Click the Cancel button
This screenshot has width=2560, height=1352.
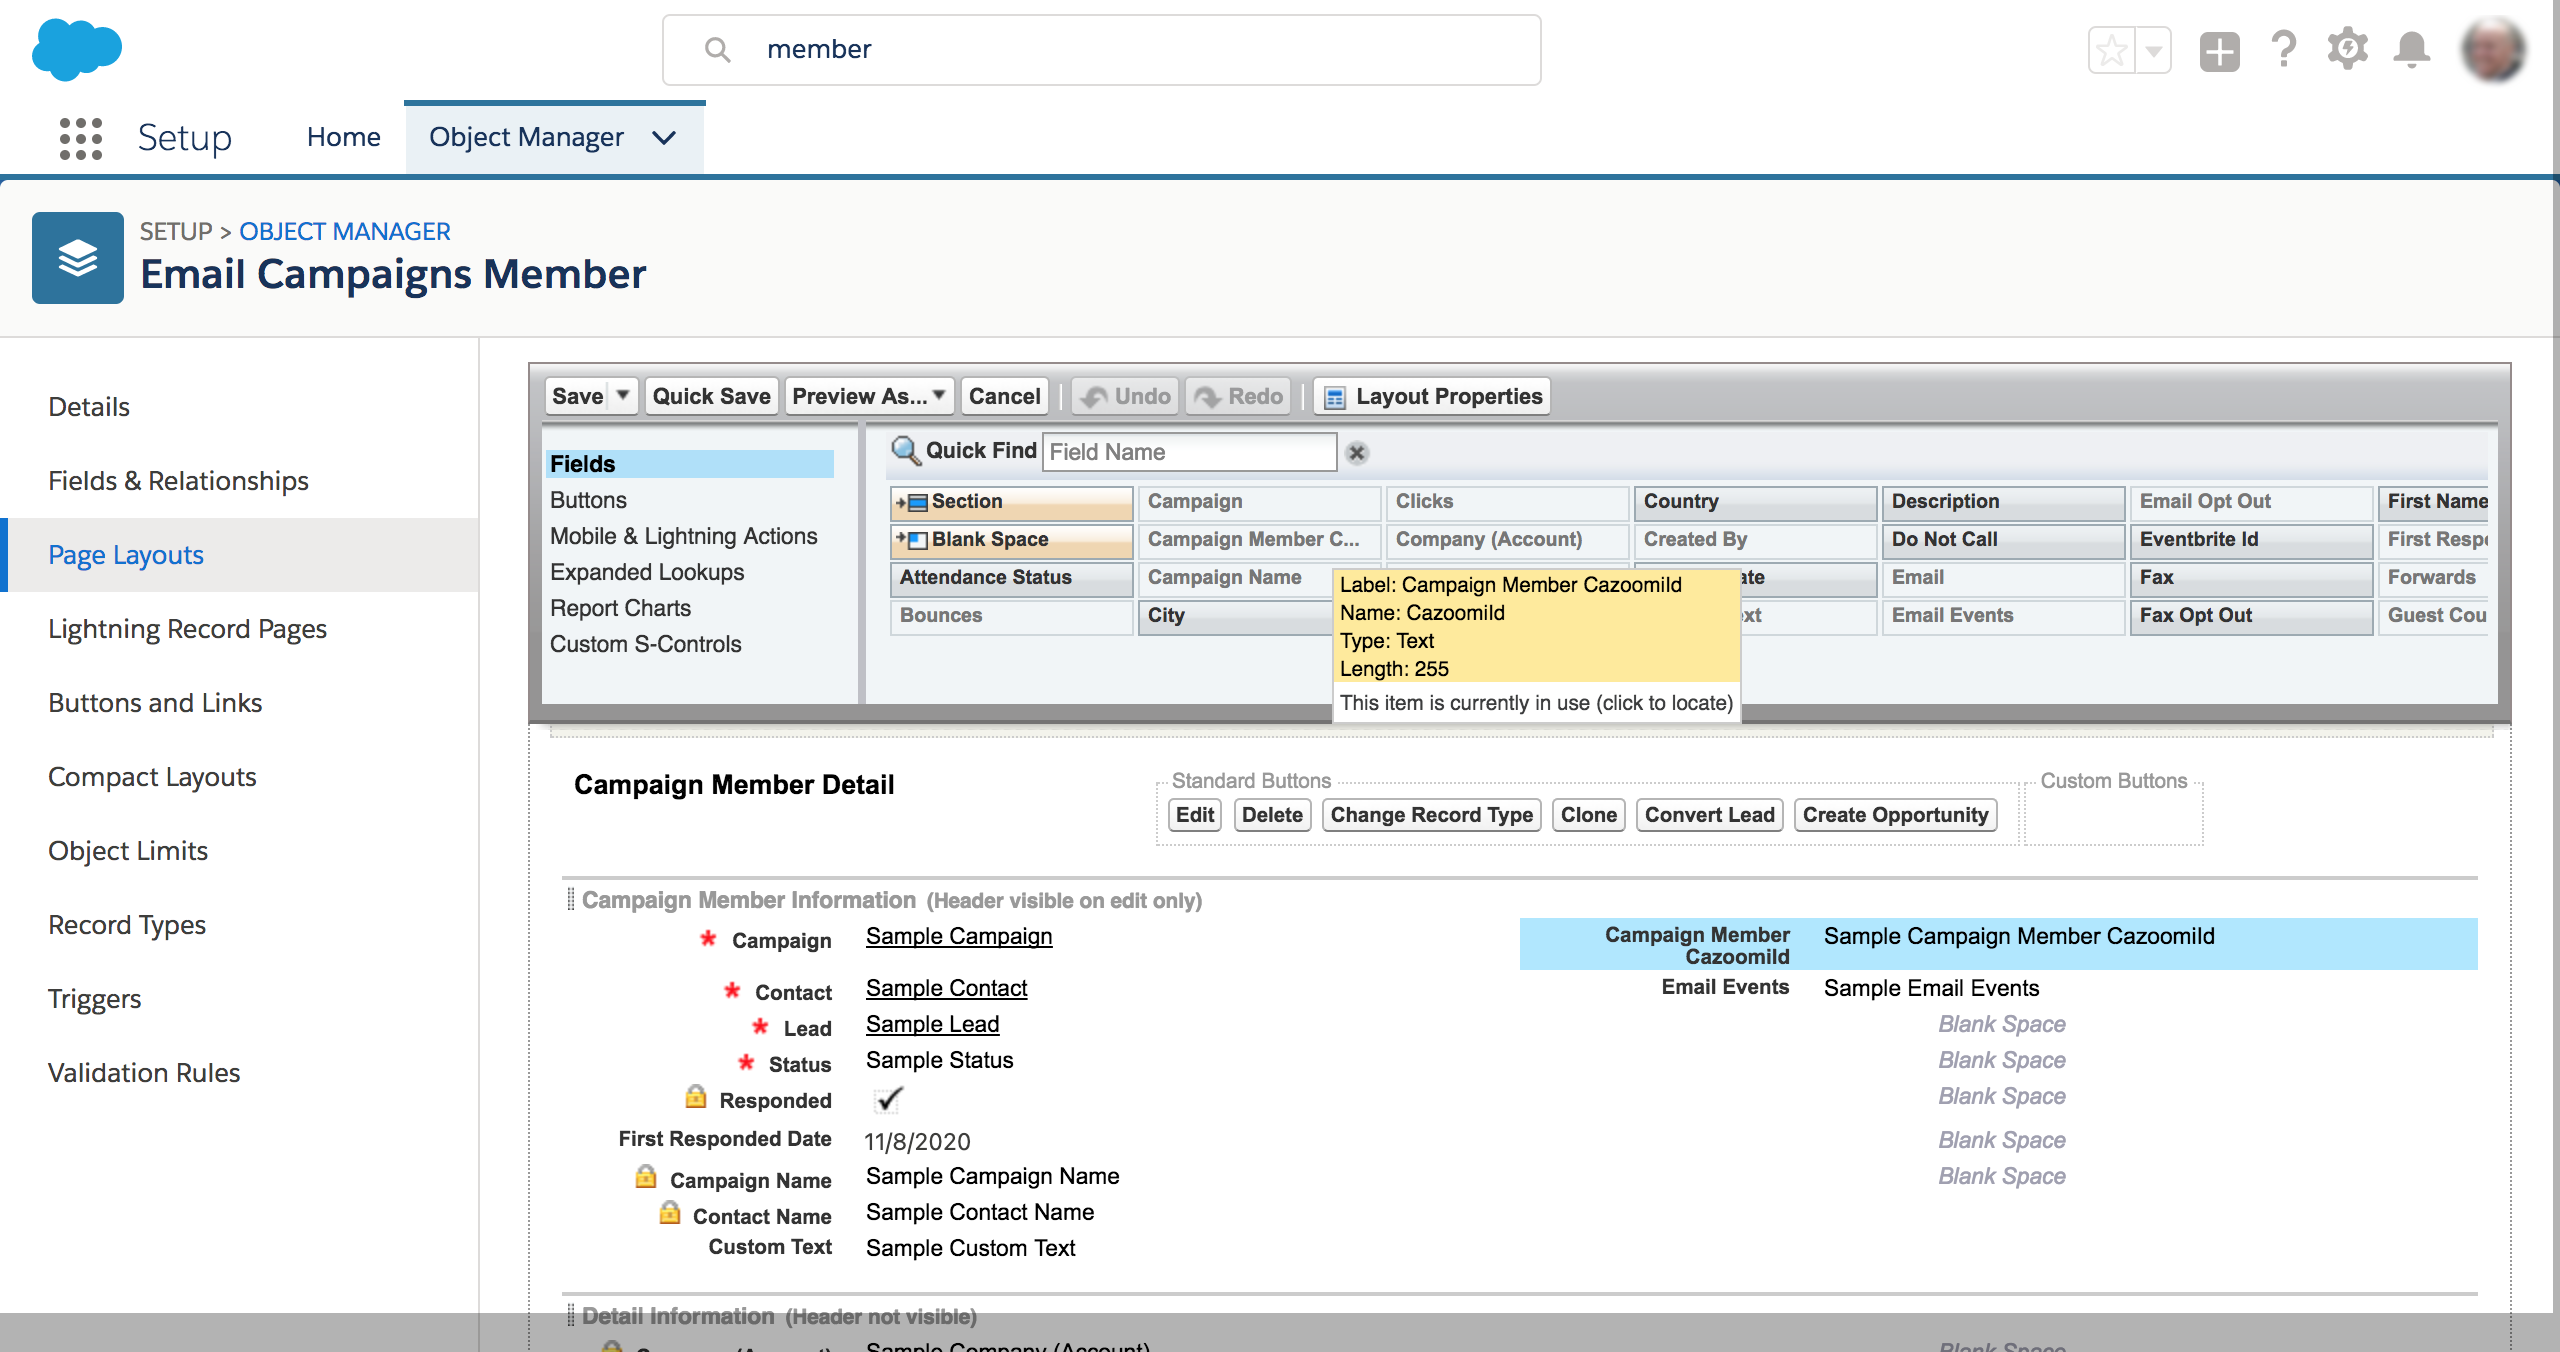[1004, 397]
